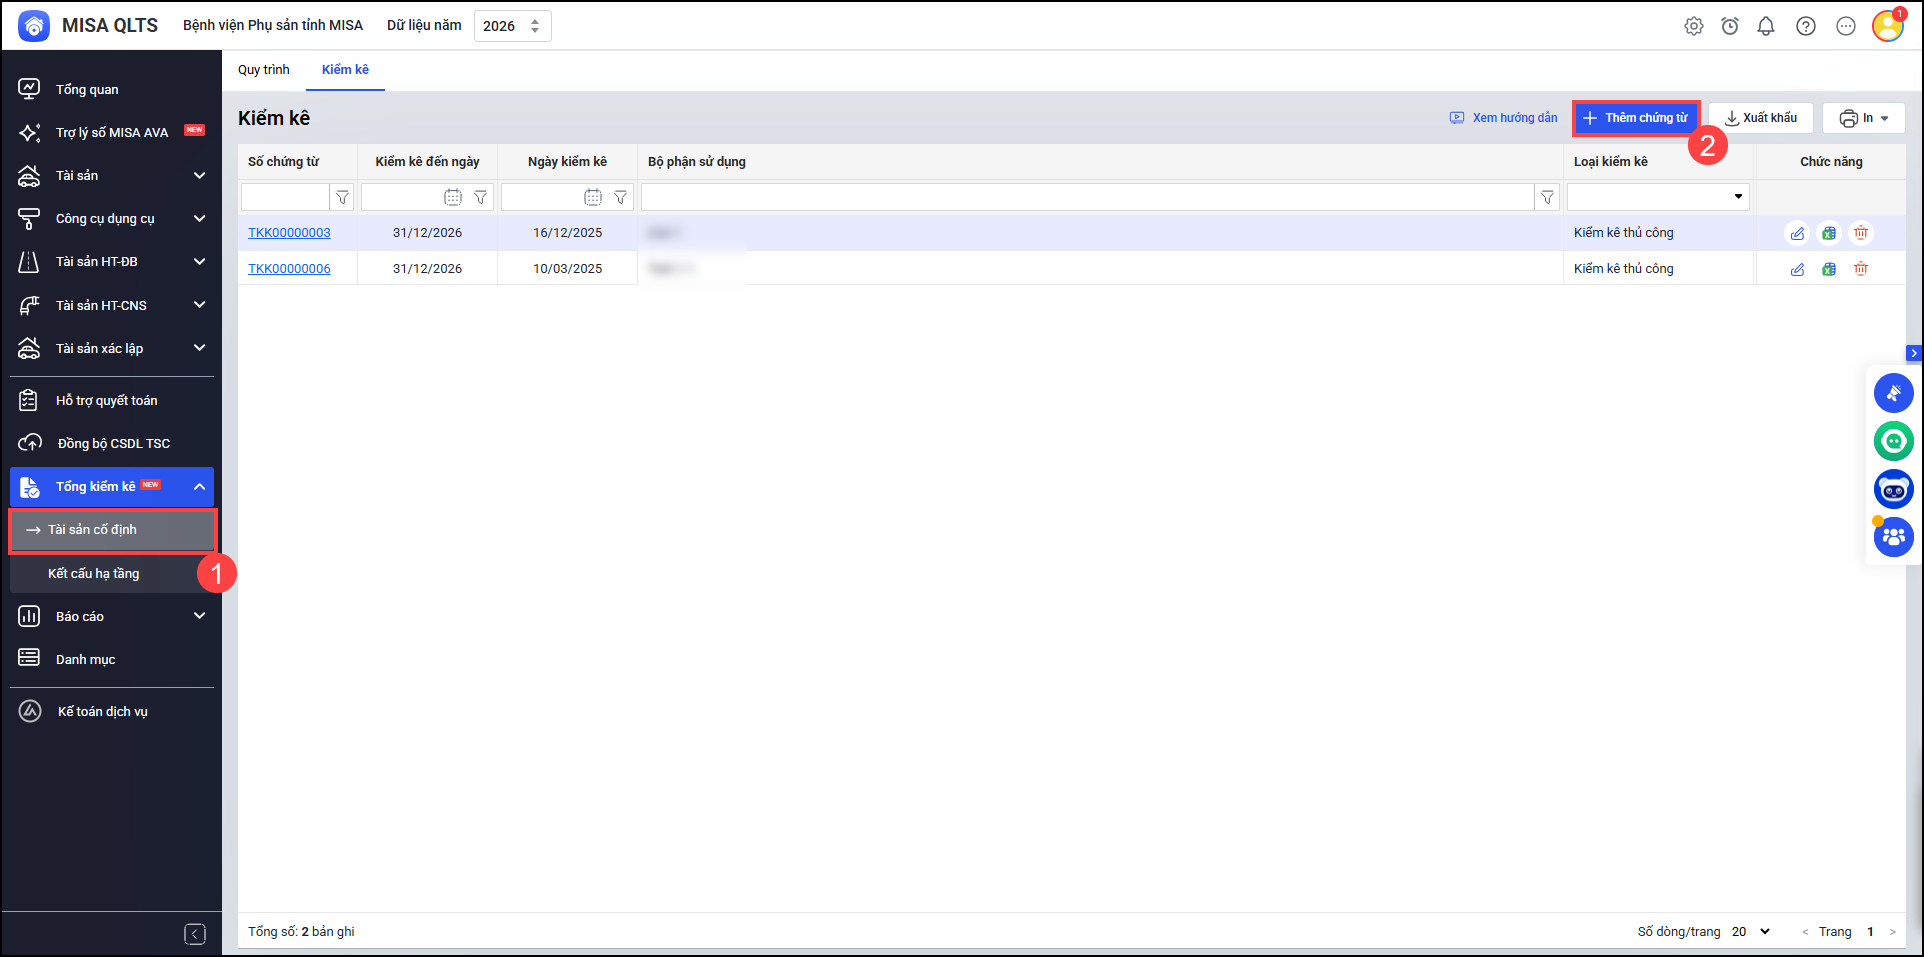
Task: Expand the Công cụ dụng cụ menu
Action: point(200,219)
